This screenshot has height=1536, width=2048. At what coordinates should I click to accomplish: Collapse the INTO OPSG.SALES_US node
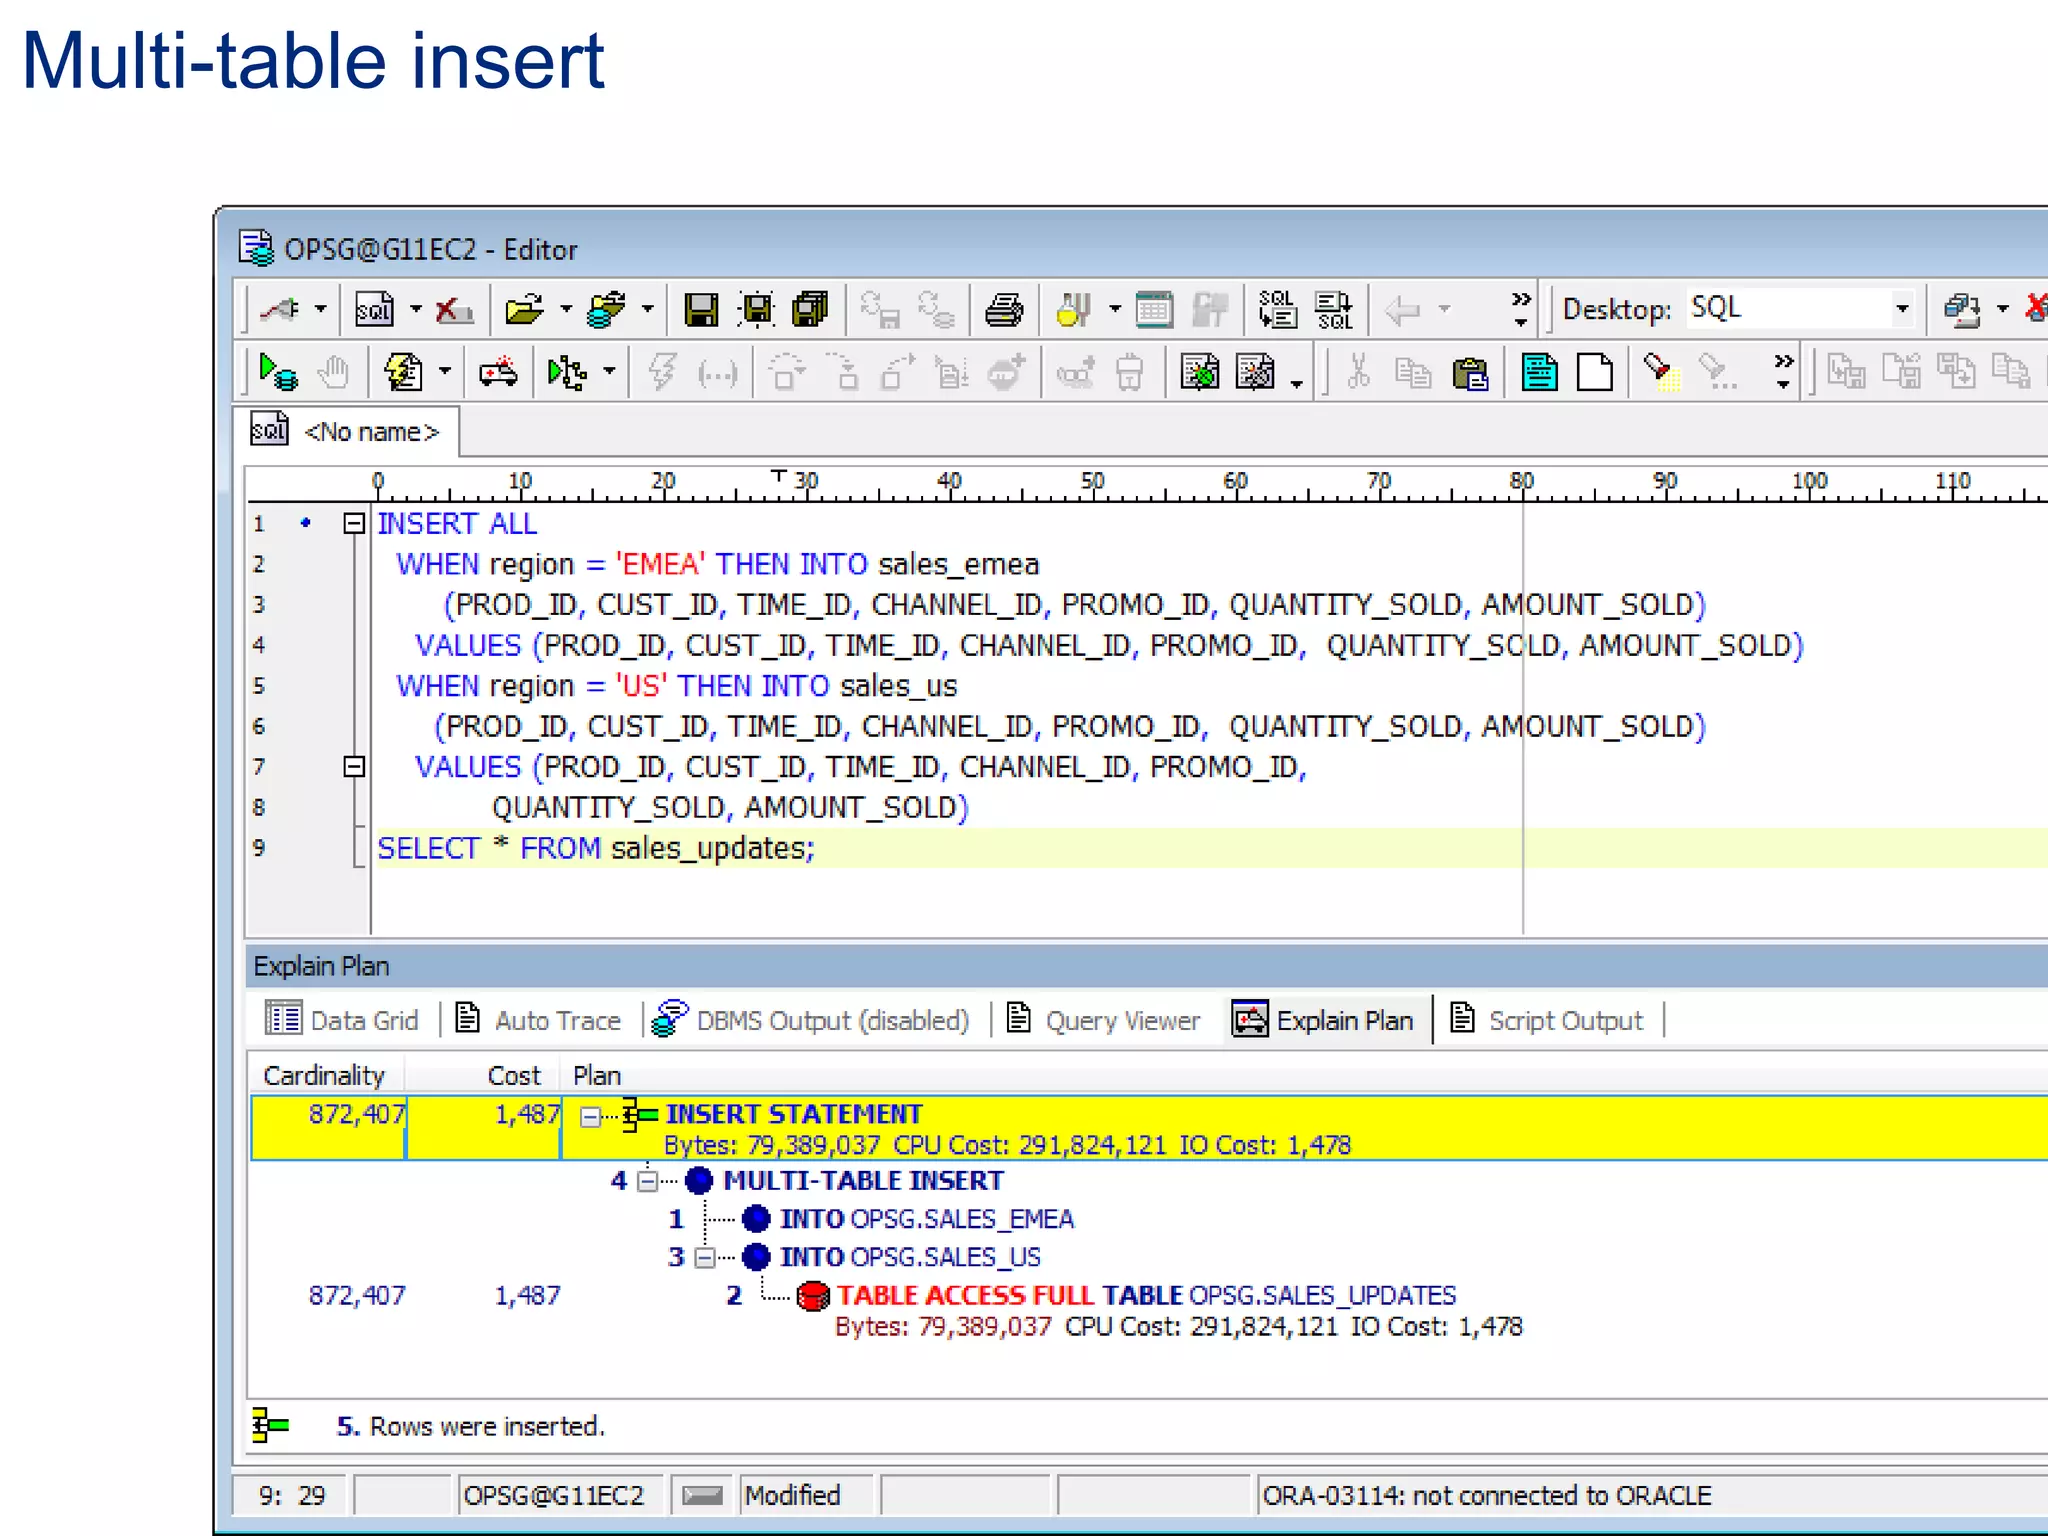pyautogui.click(x=705, y=1258)
